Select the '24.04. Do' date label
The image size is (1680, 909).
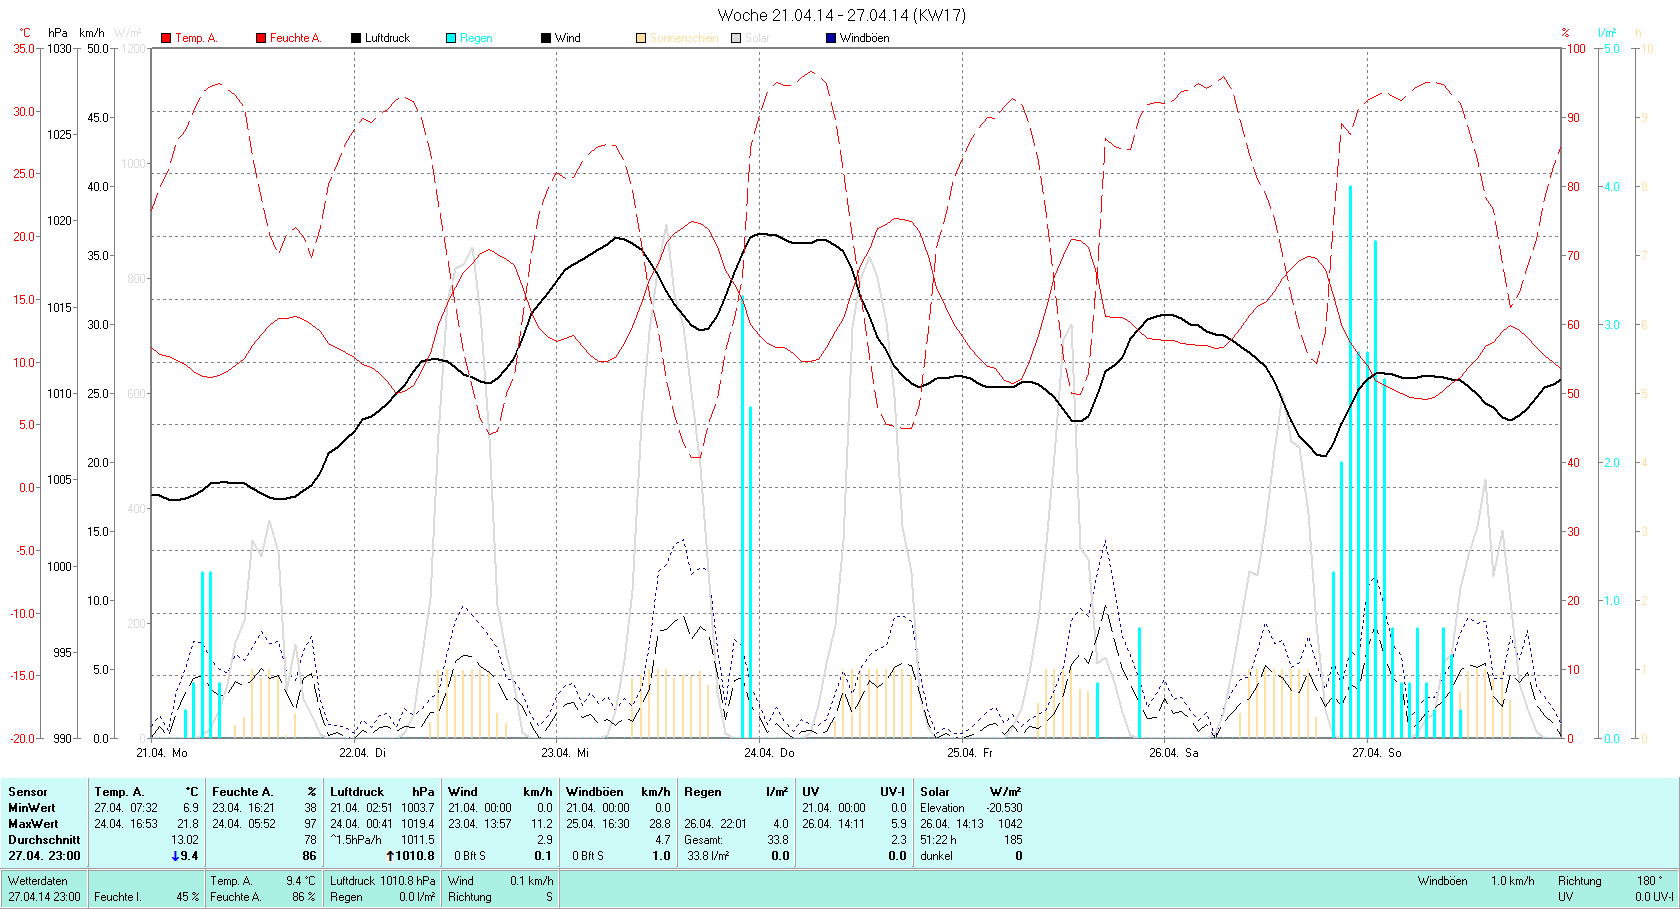click(769, 753)
